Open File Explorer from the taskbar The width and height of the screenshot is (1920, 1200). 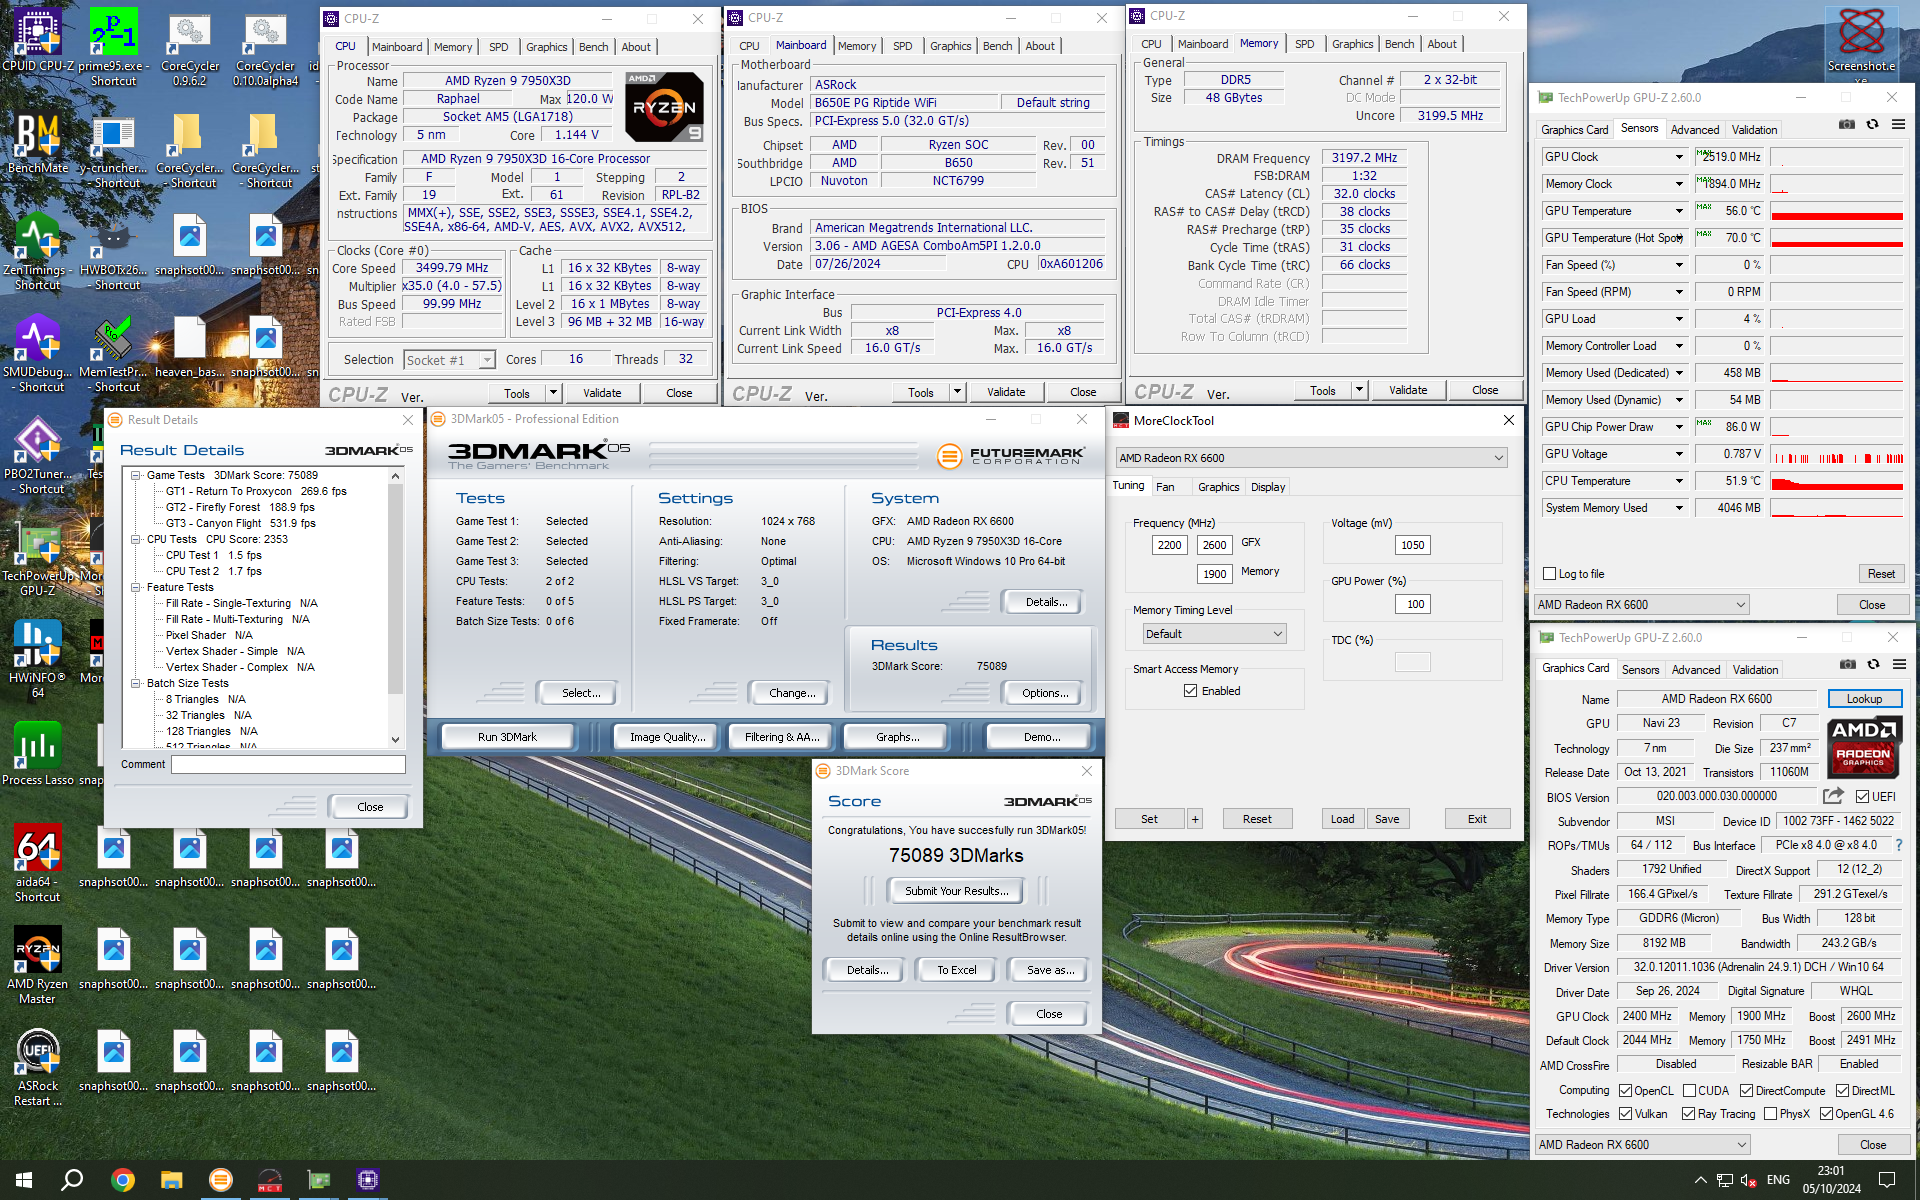point(171,1180)
